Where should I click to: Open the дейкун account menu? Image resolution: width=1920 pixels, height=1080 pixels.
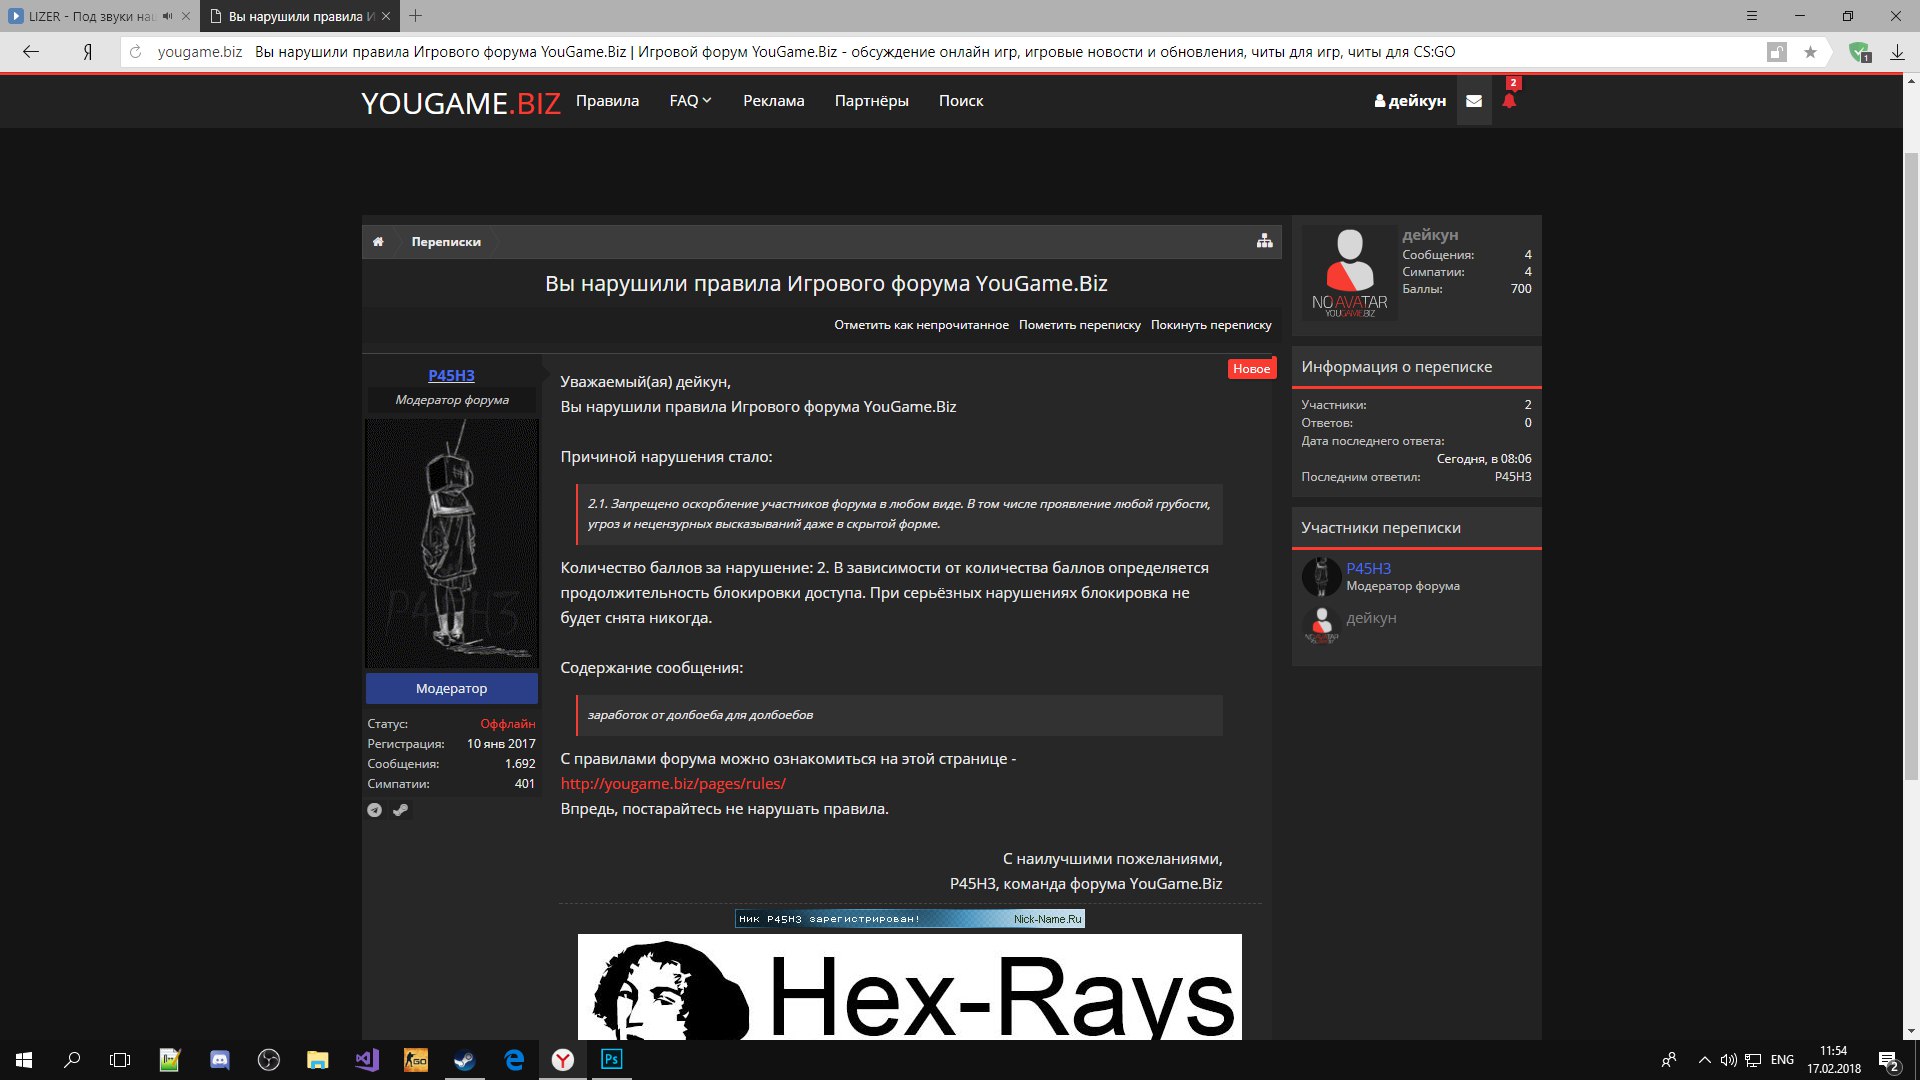click(x=1410, y=101)
